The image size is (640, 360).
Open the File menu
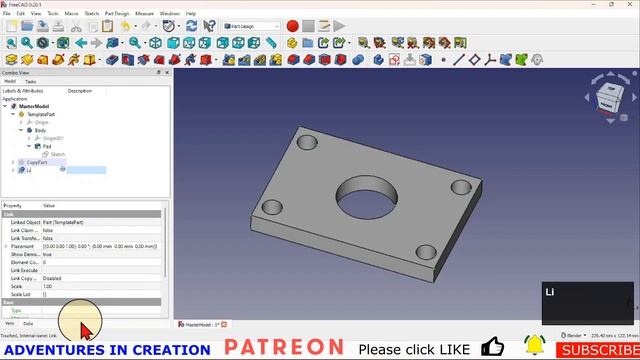(7, 13)
